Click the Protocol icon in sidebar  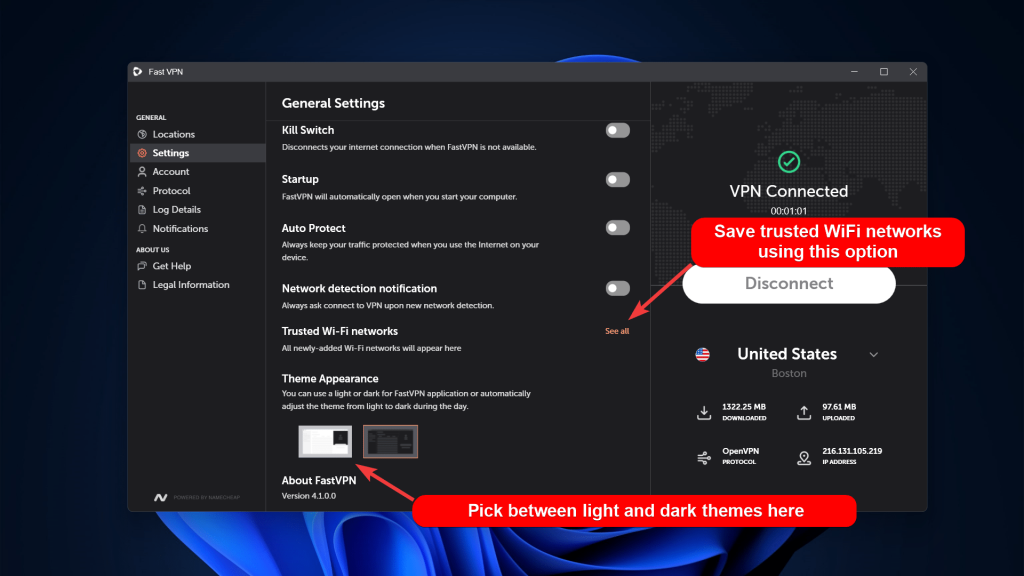pos(142,191)
